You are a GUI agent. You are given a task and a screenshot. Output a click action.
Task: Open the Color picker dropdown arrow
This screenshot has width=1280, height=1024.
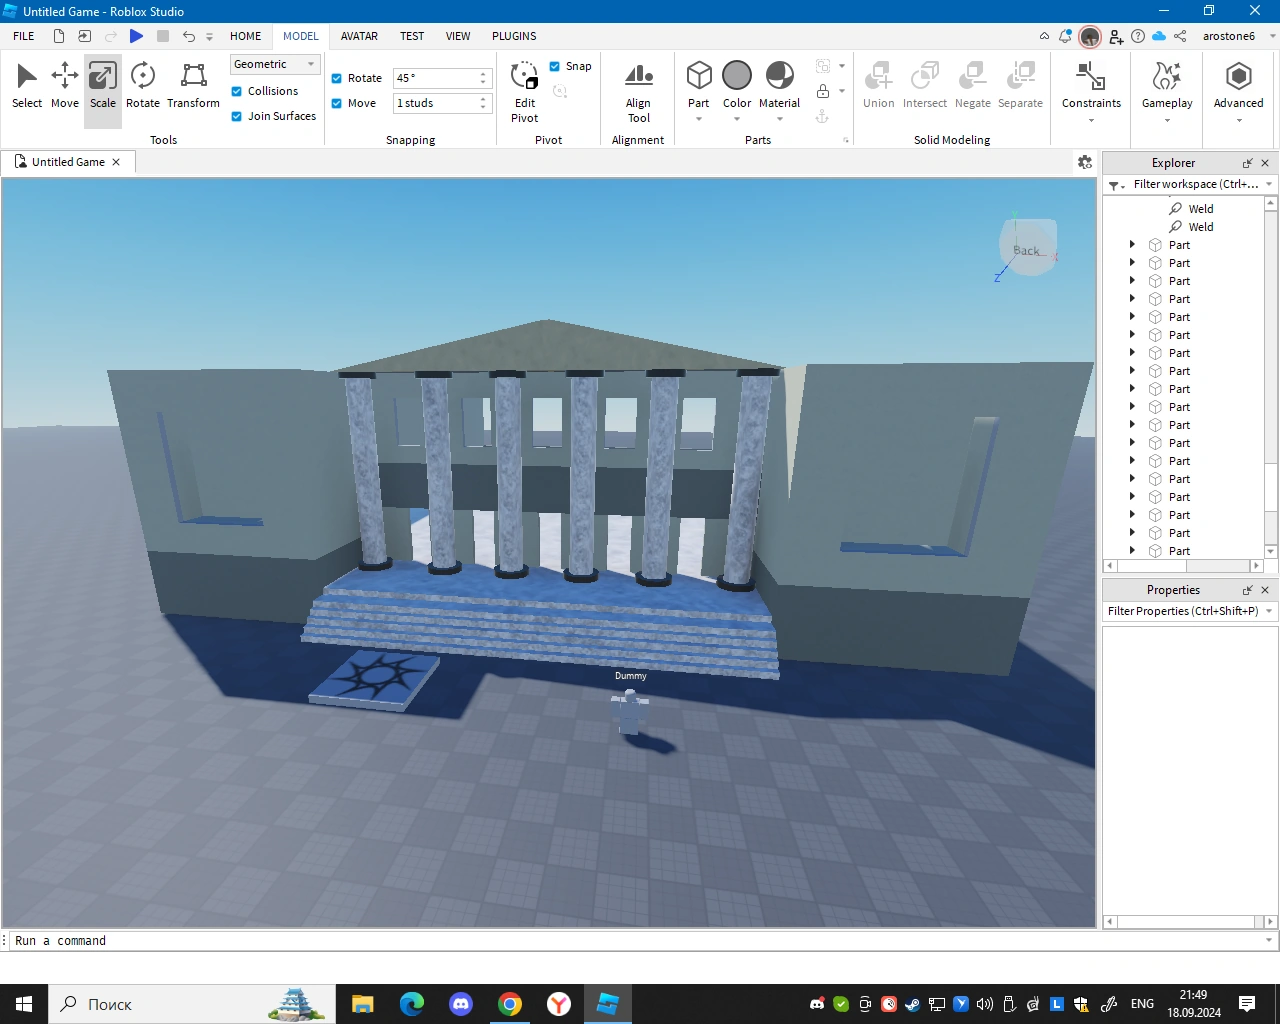point(737,119)
